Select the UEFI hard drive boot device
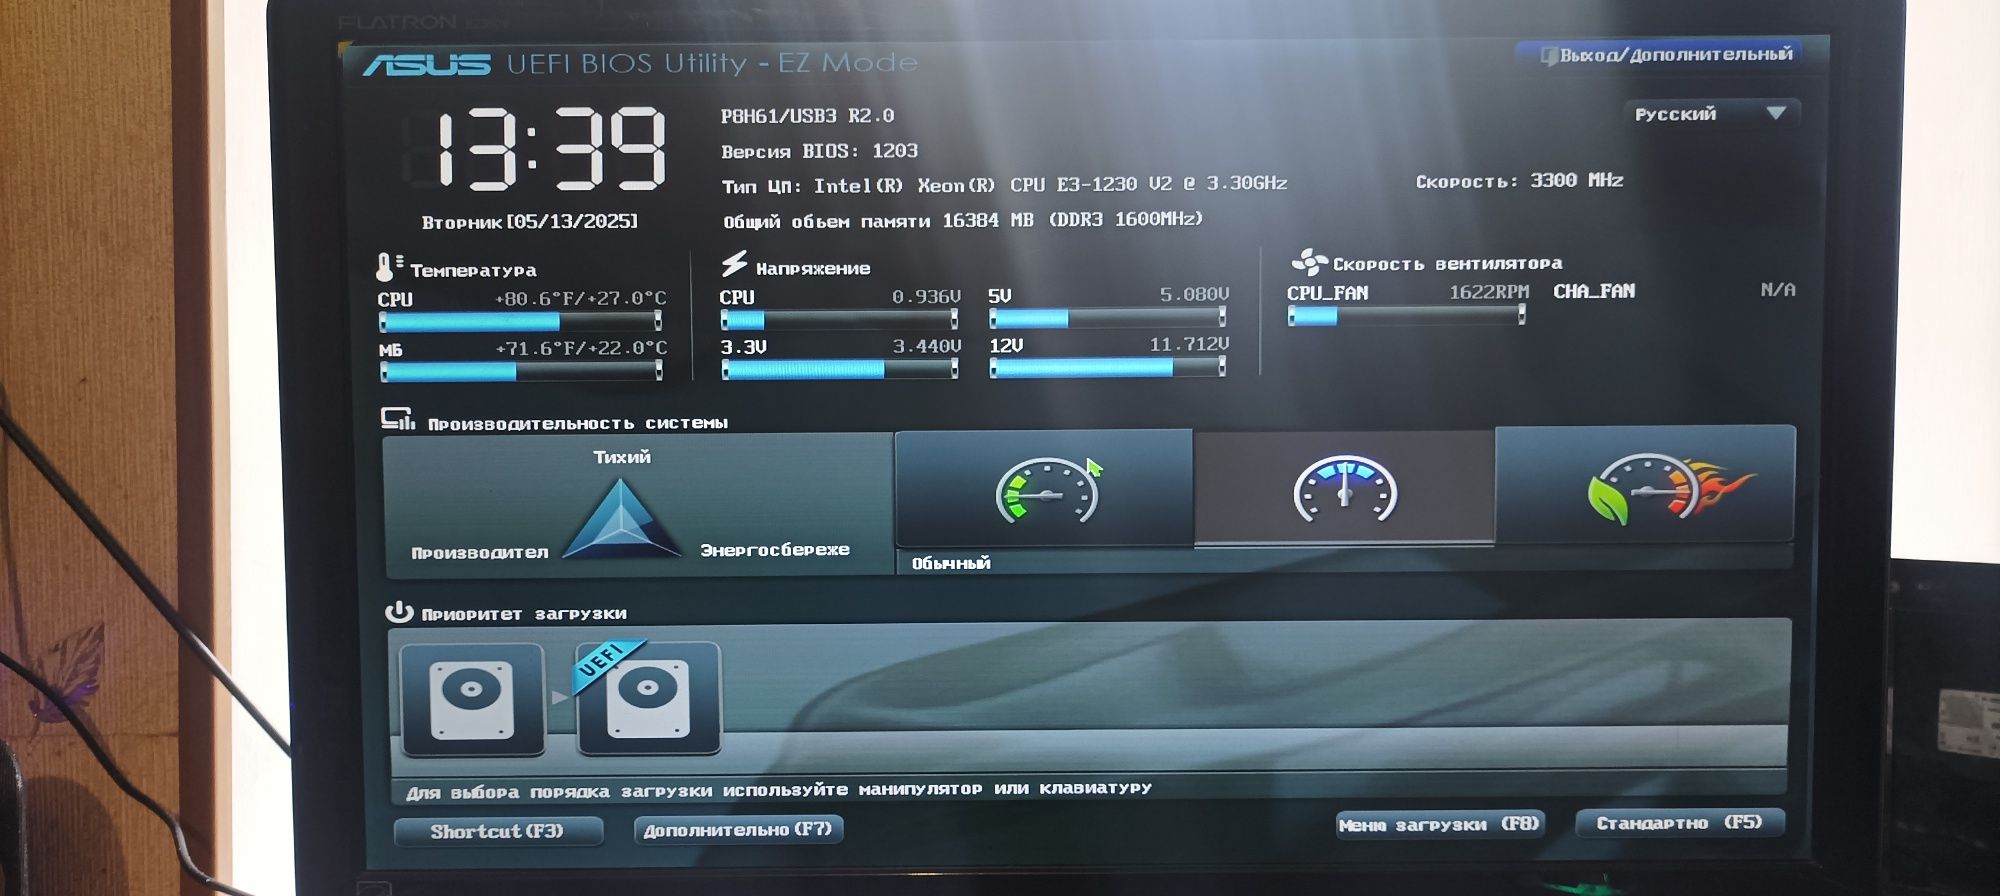The height and width of the screenshot is (896, 2000). click(x=648, y=698)
